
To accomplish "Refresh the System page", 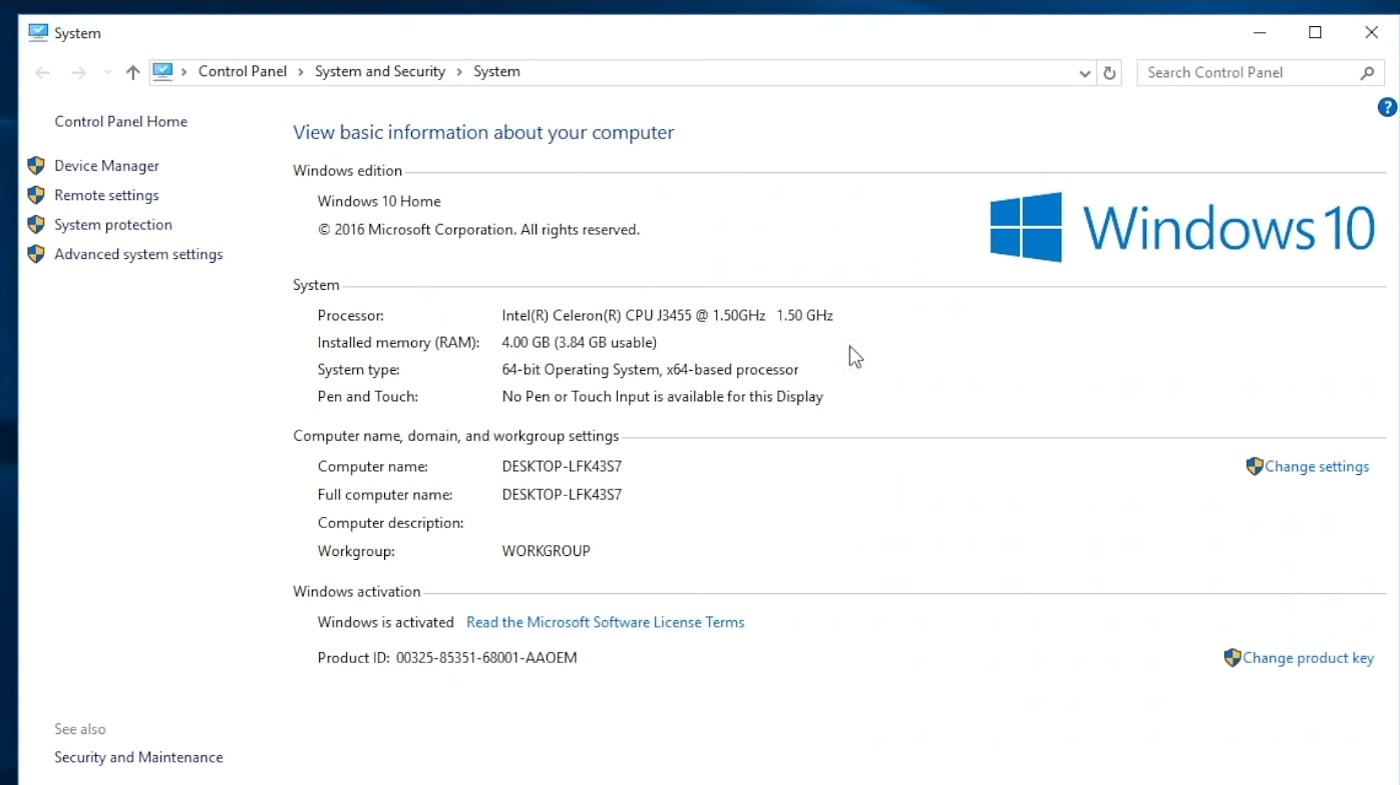I will click(x=1109, y=73).
